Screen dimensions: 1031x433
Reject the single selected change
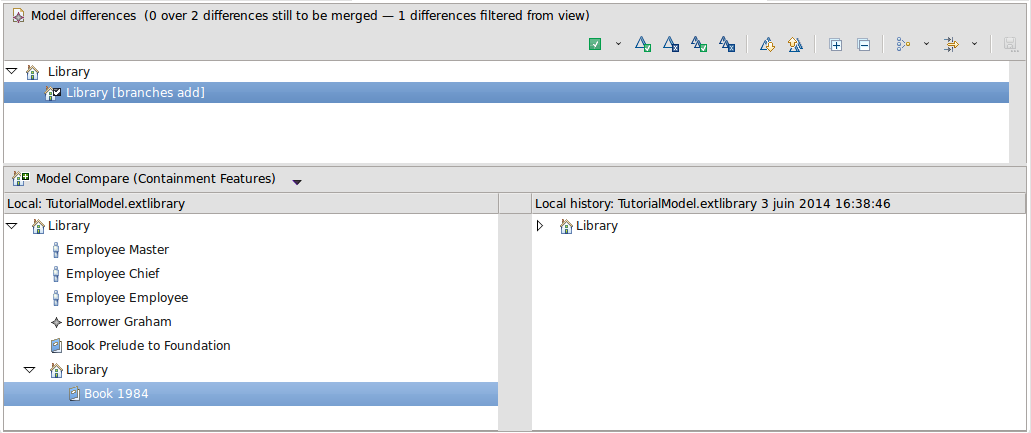[673, 44]
